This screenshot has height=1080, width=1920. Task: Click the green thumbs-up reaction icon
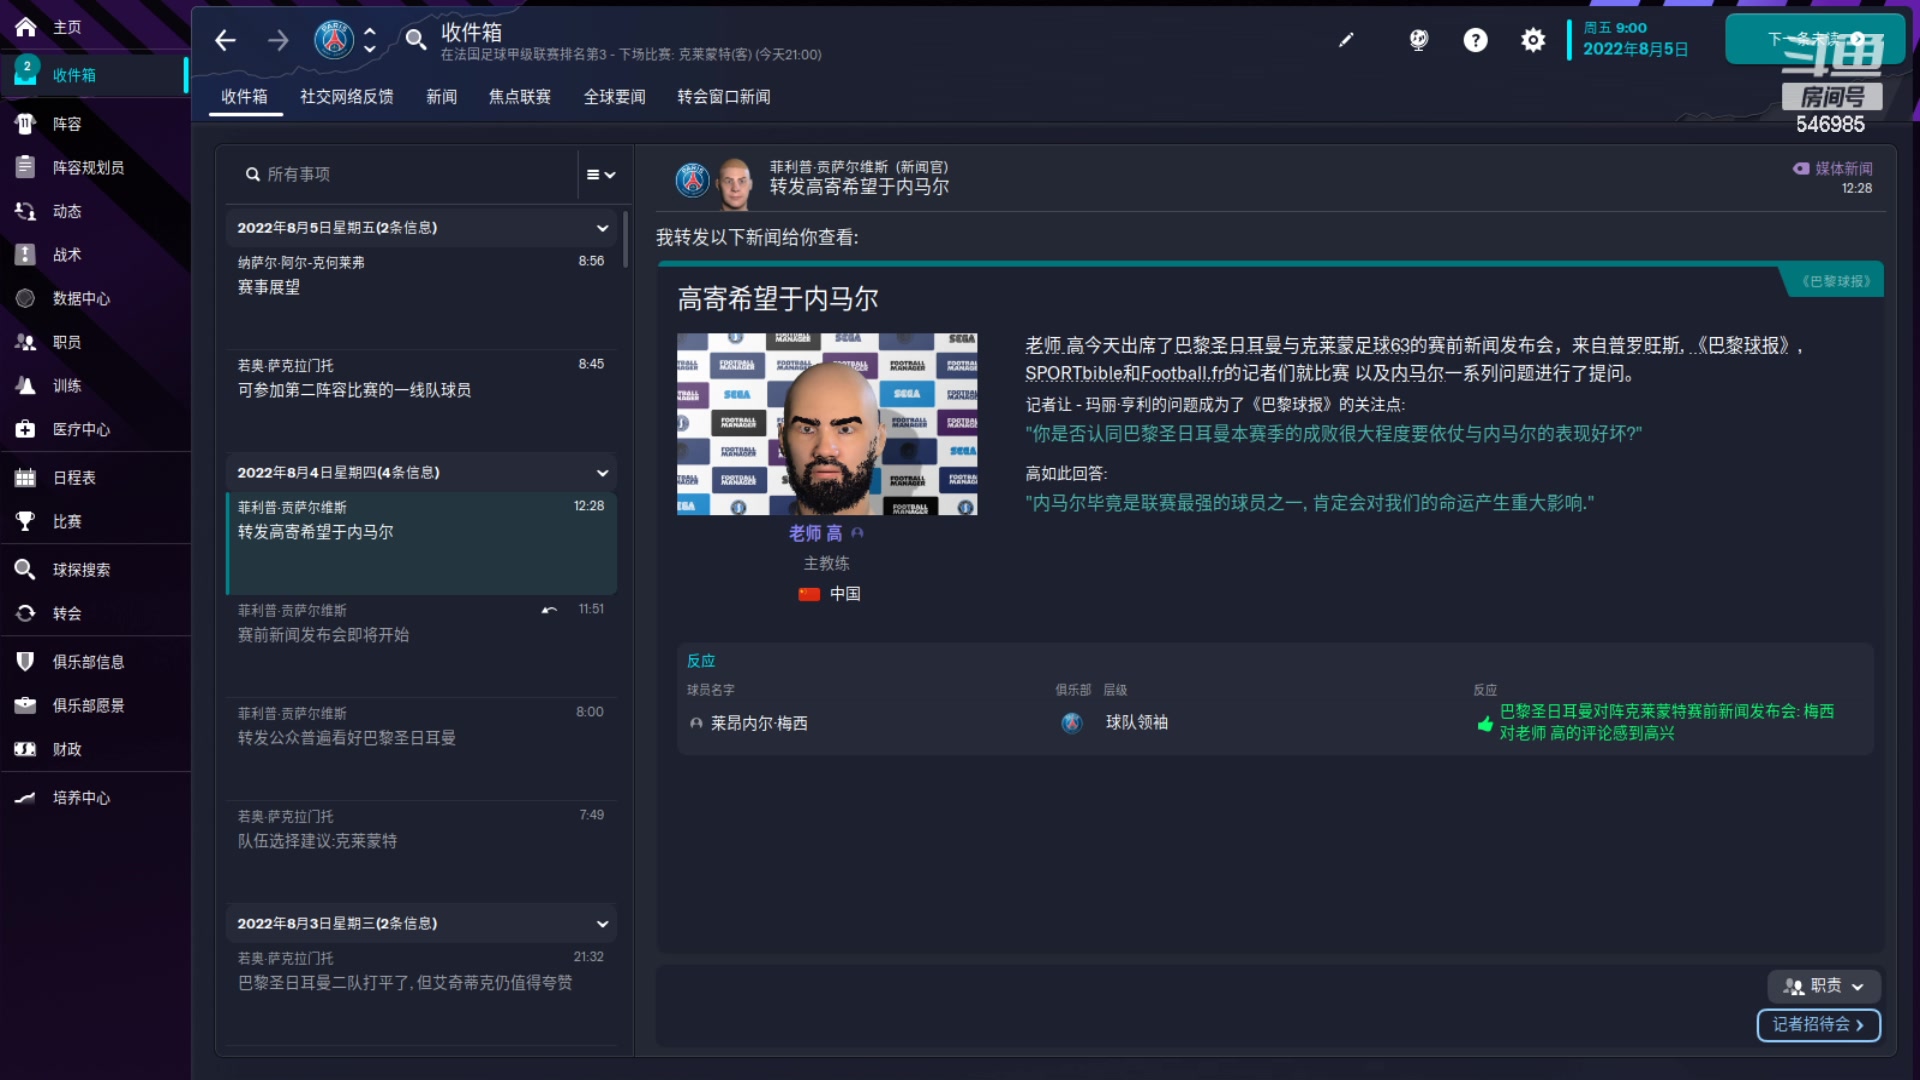(1485, 724)
